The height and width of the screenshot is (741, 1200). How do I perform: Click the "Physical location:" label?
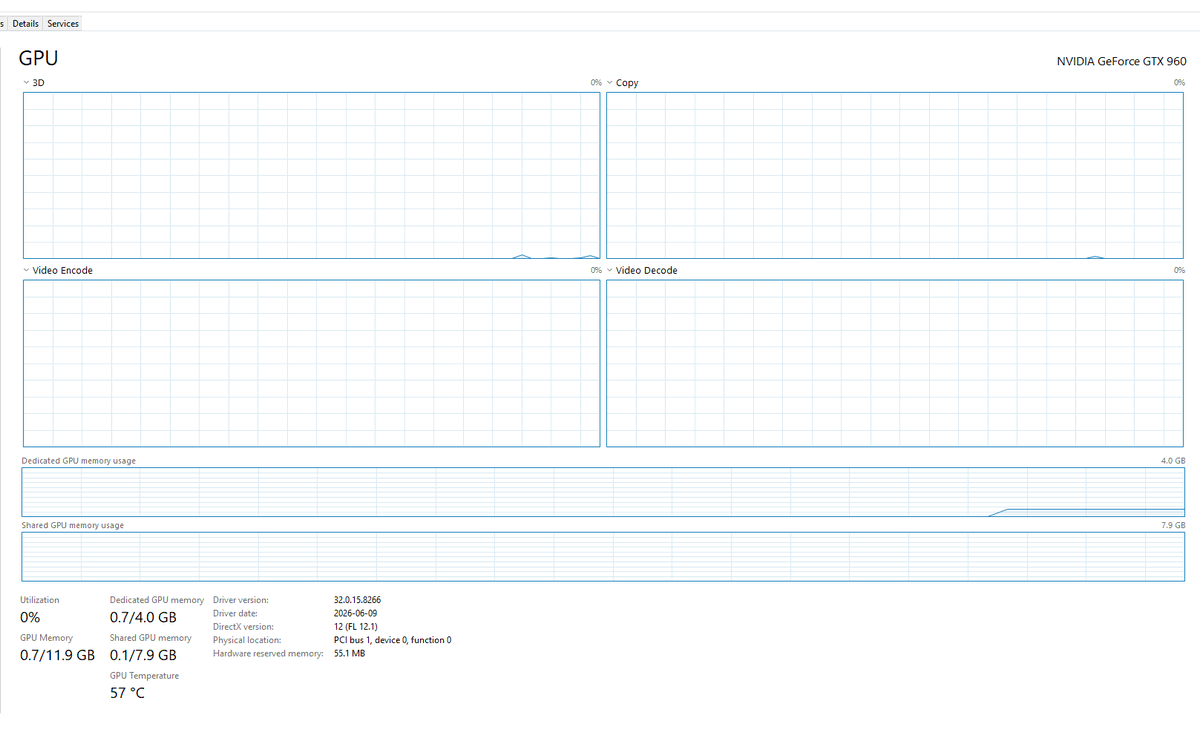[247, 640]
